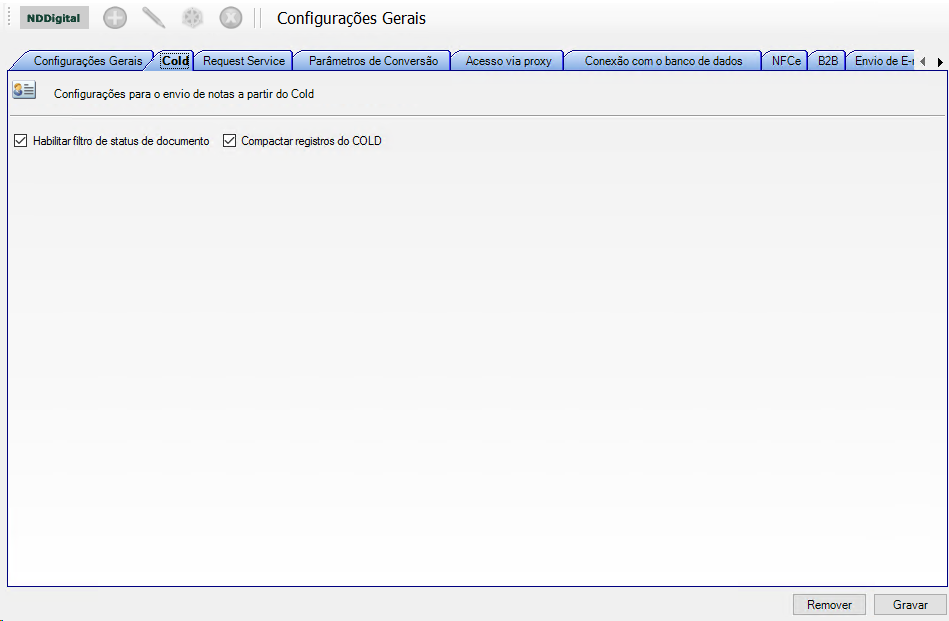Click the add (plus) toolbar icon
949x621 pixels.
click(115, 18)
